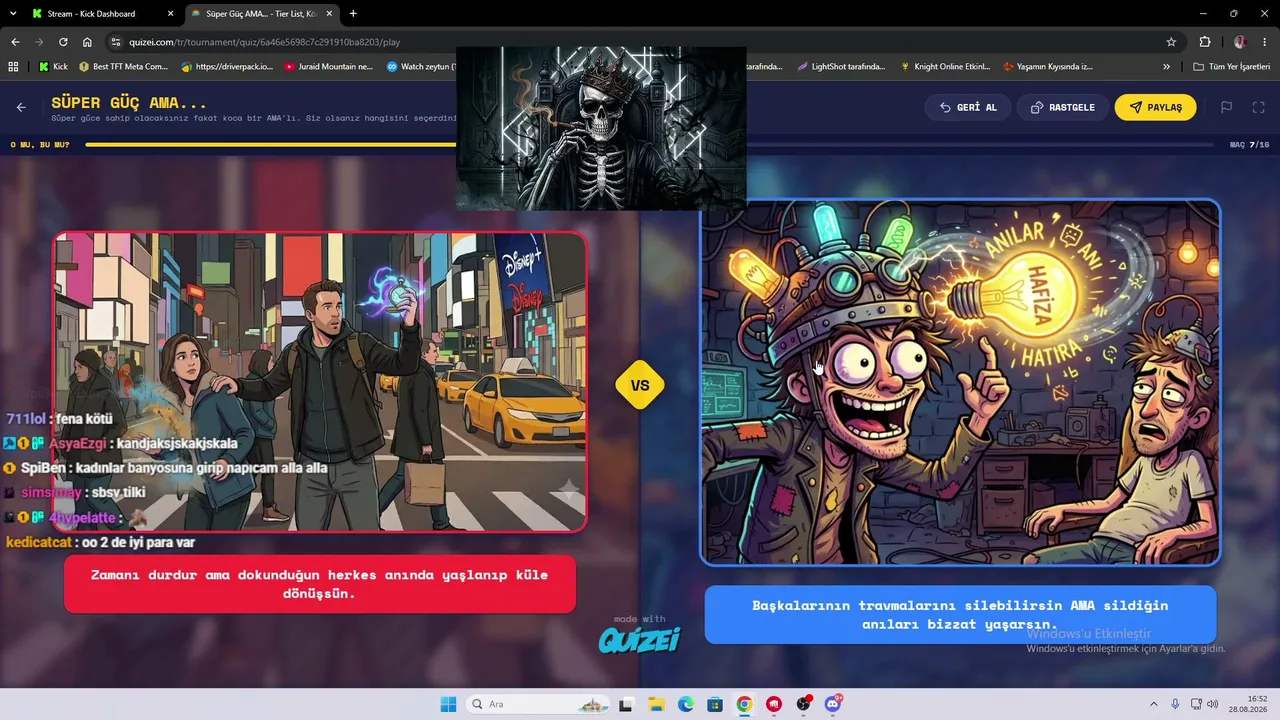
Task: Pick the mad scientist memory image
Action: point(960,382)
